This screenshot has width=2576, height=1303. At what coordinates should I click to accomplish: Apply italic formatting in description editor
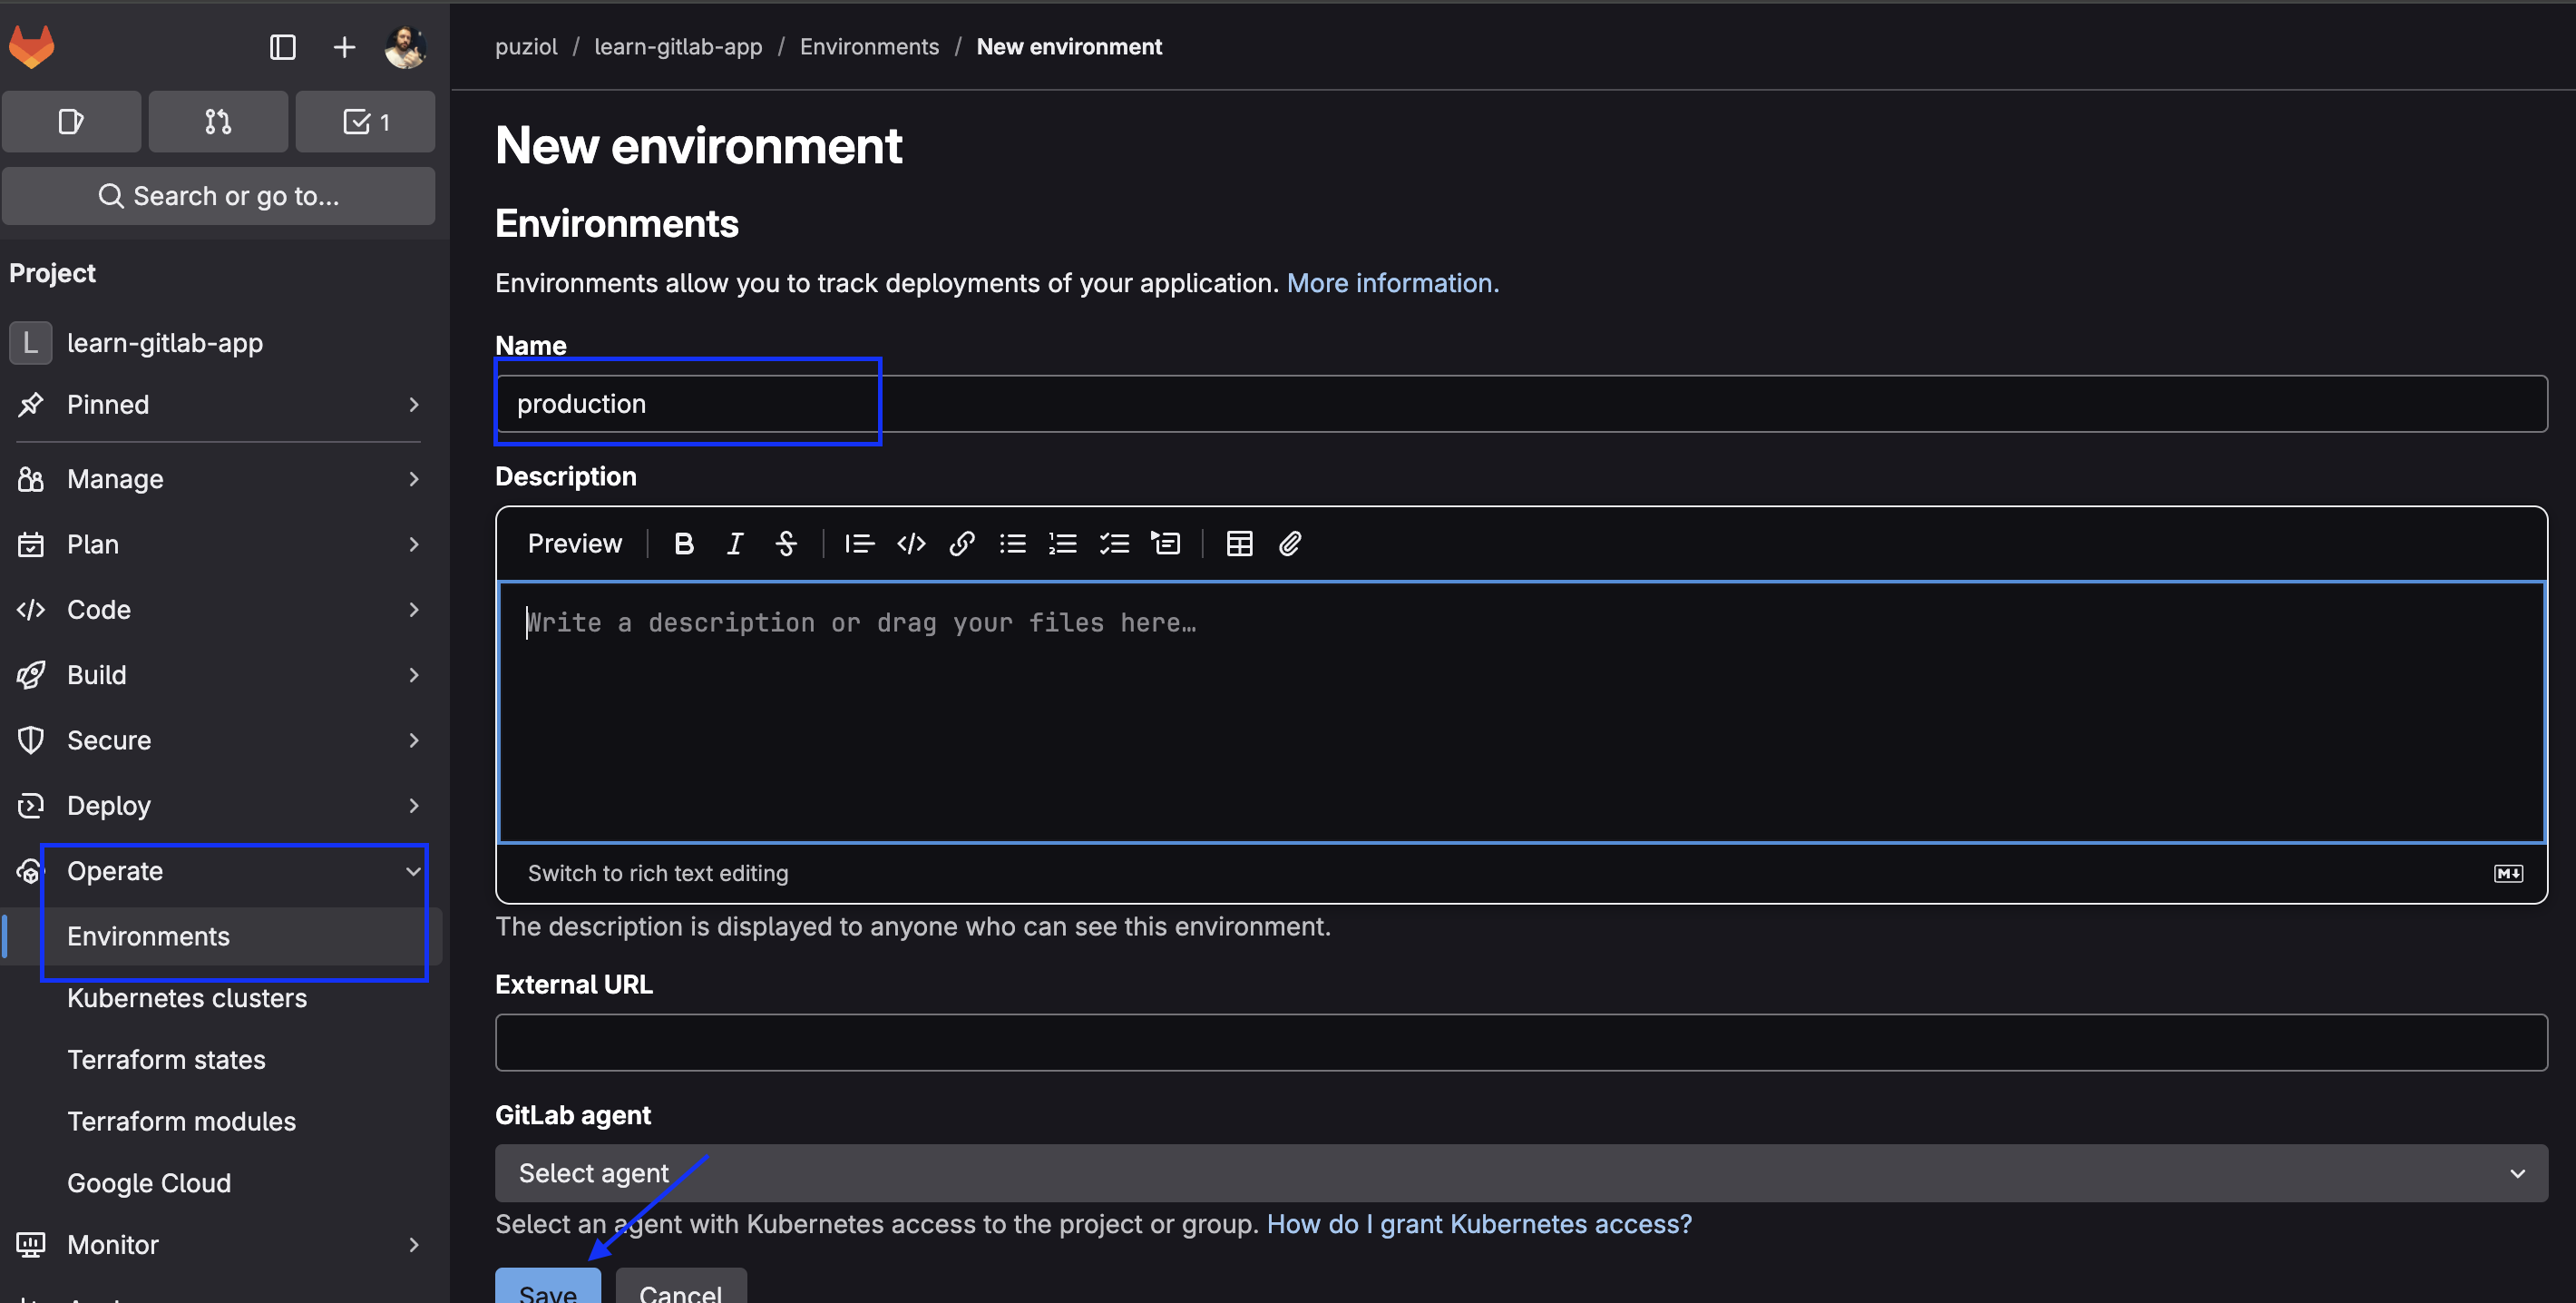coord(735,543)
